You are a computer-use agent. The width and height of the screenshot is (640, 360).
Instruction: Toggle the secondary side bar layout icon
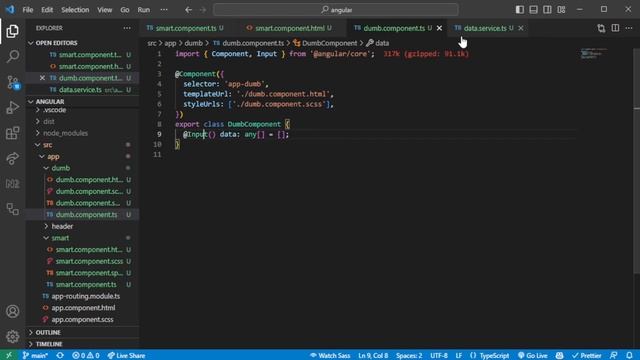coord(547,10)
